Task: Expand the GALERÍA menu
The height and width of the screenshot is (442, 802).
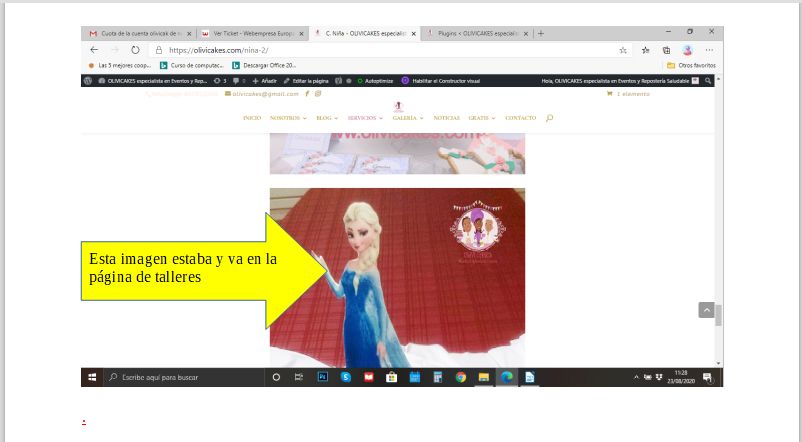Action: 408,118
